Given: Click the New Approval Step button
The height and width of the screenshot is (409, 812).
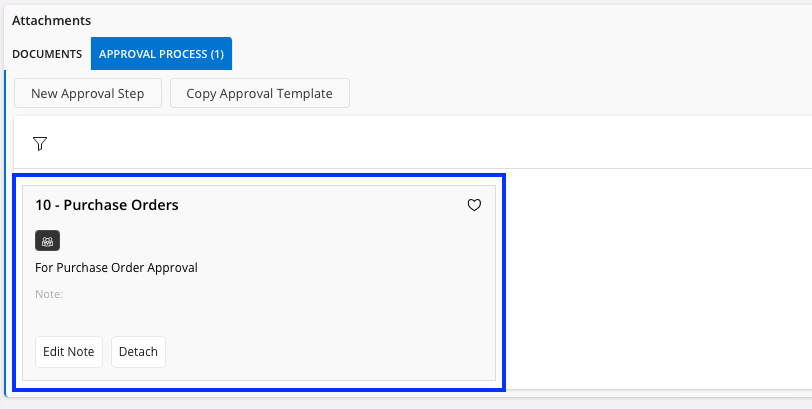Looking at the screenshot, I should click(88, 94).
